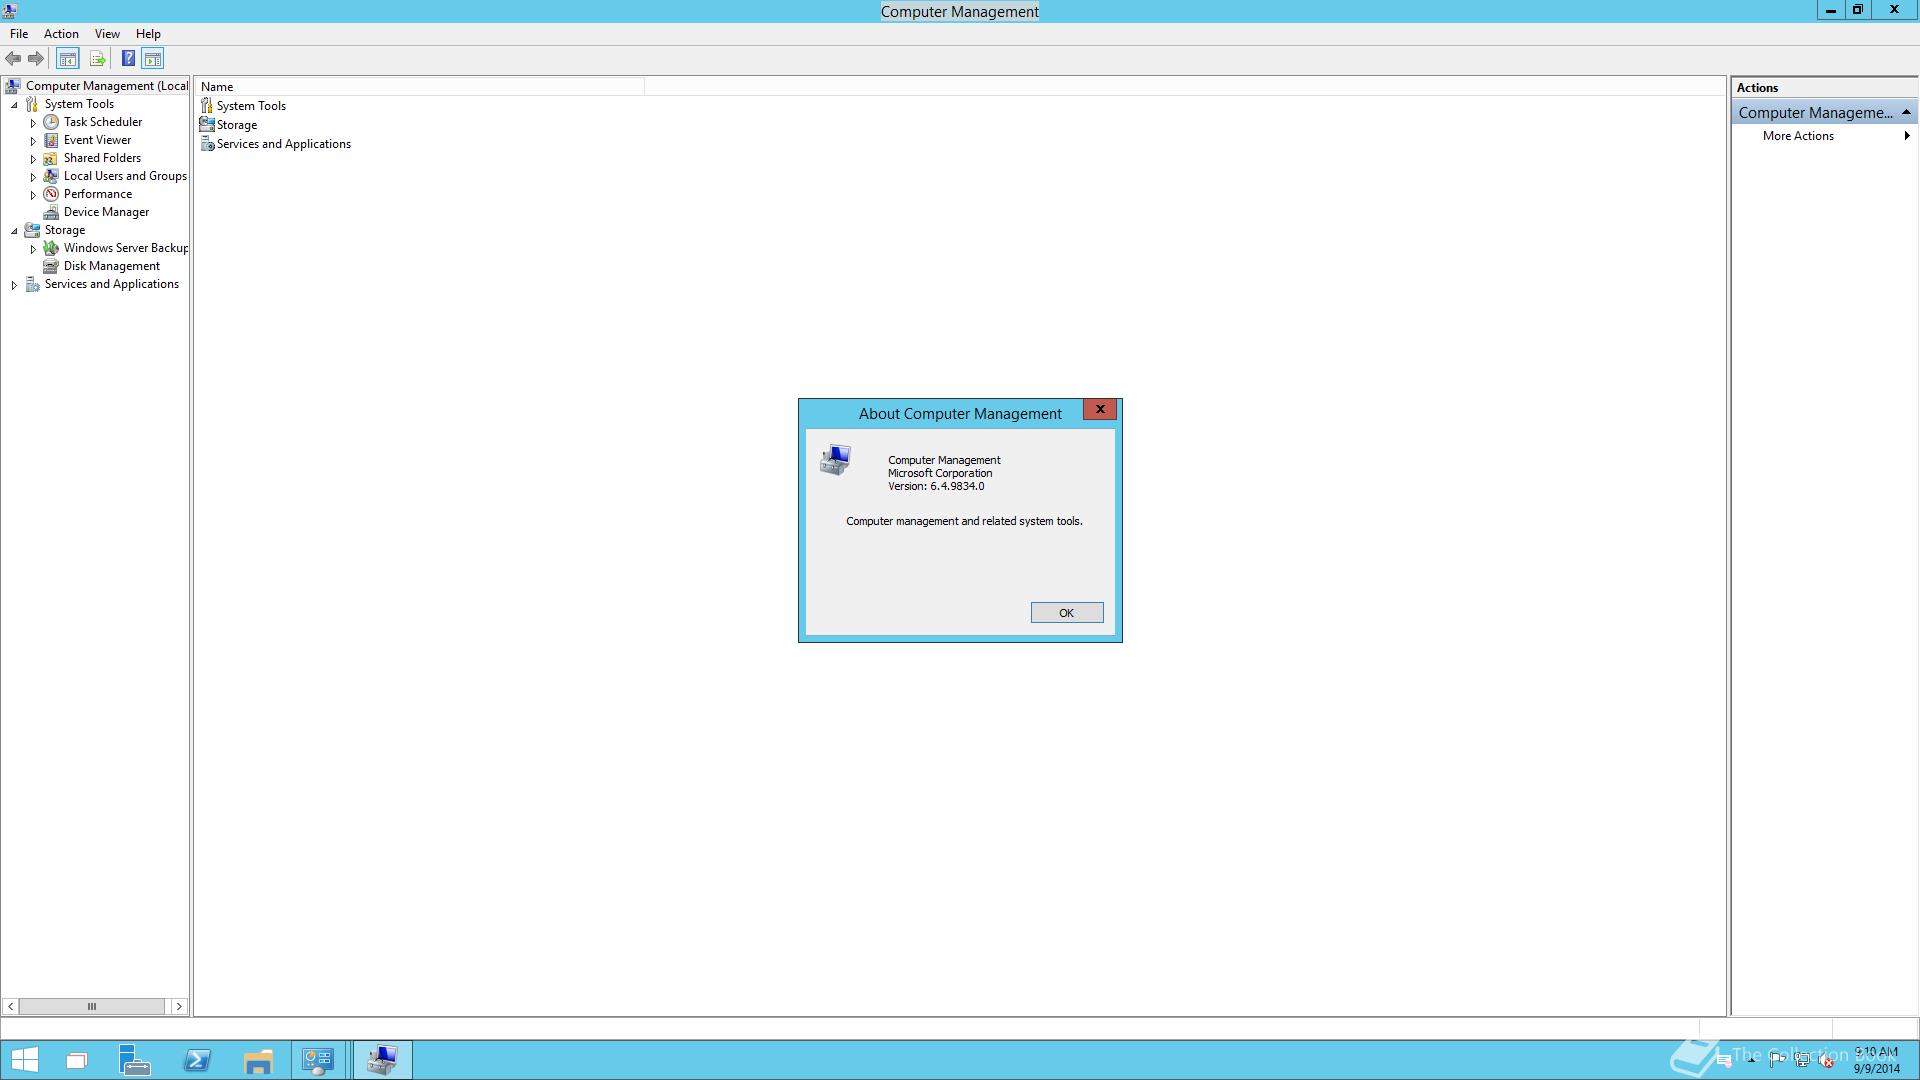
Task: Click OK in About Computer Management dialog
Action: tap(1067, 613)
